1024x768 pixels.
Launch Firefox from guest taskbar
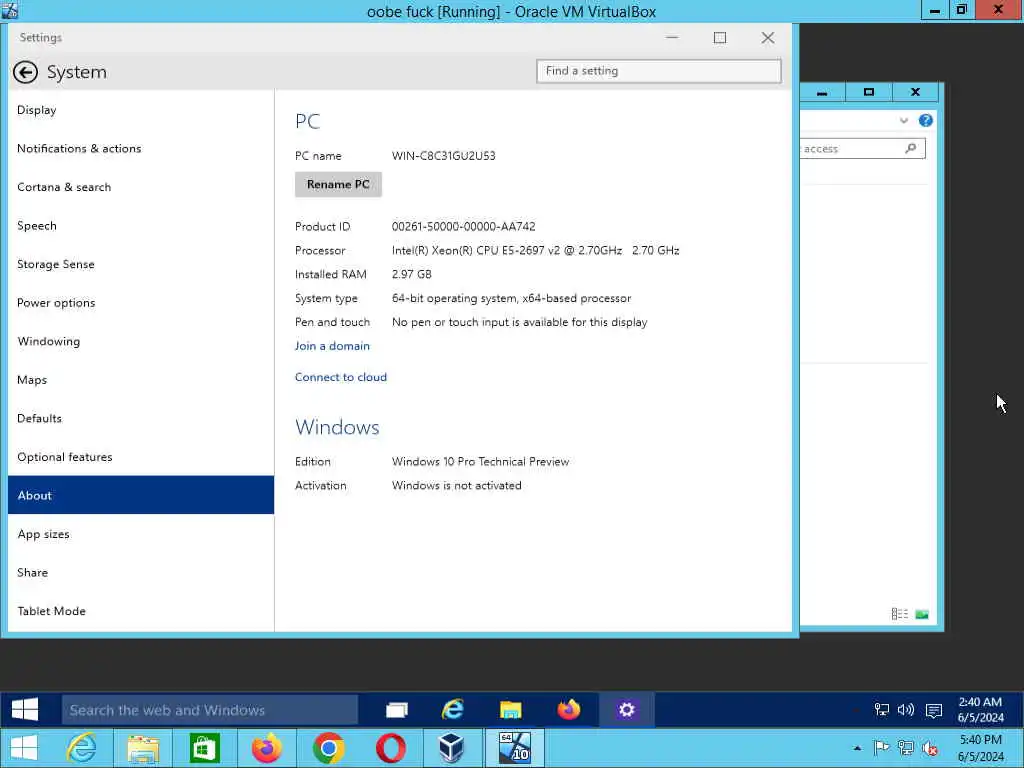point(569,710)
